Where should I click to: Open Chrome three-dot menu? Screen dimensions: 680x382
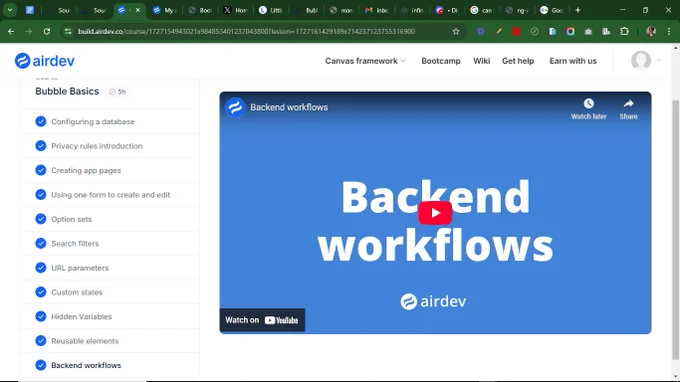669,31
